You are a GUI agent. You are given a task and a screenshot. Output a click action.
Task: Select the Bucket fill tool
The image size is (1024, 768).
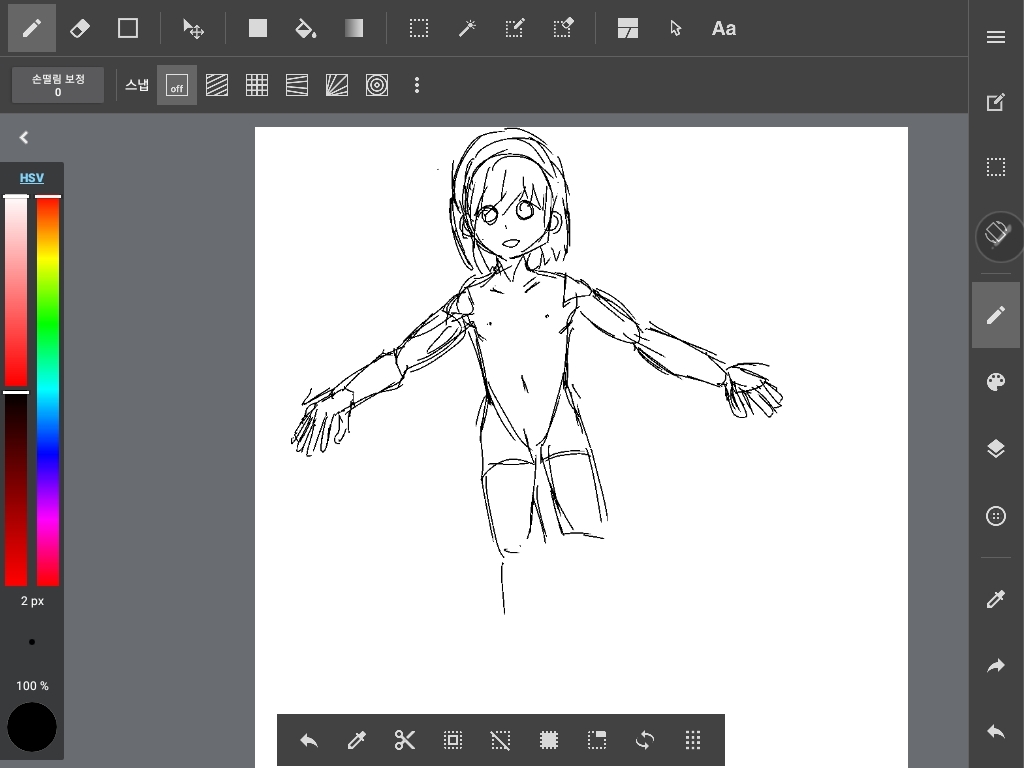point(306,28)
